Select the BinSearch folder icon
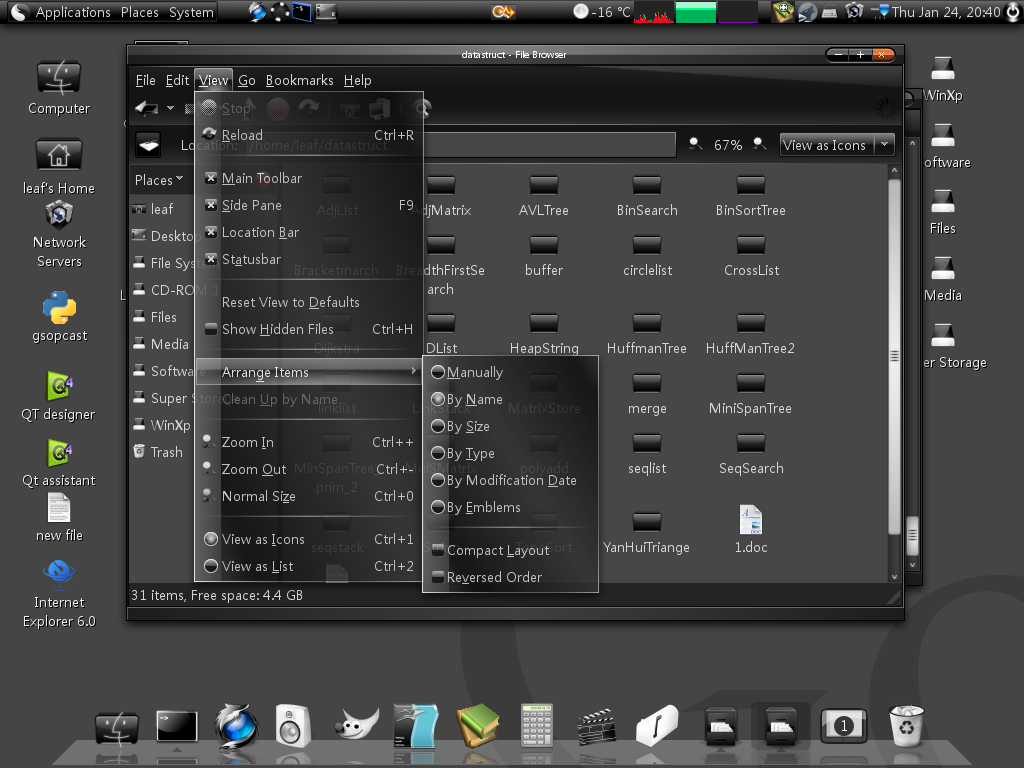Viewport: 1024px width, 768px height. click(x=647, y=185)
